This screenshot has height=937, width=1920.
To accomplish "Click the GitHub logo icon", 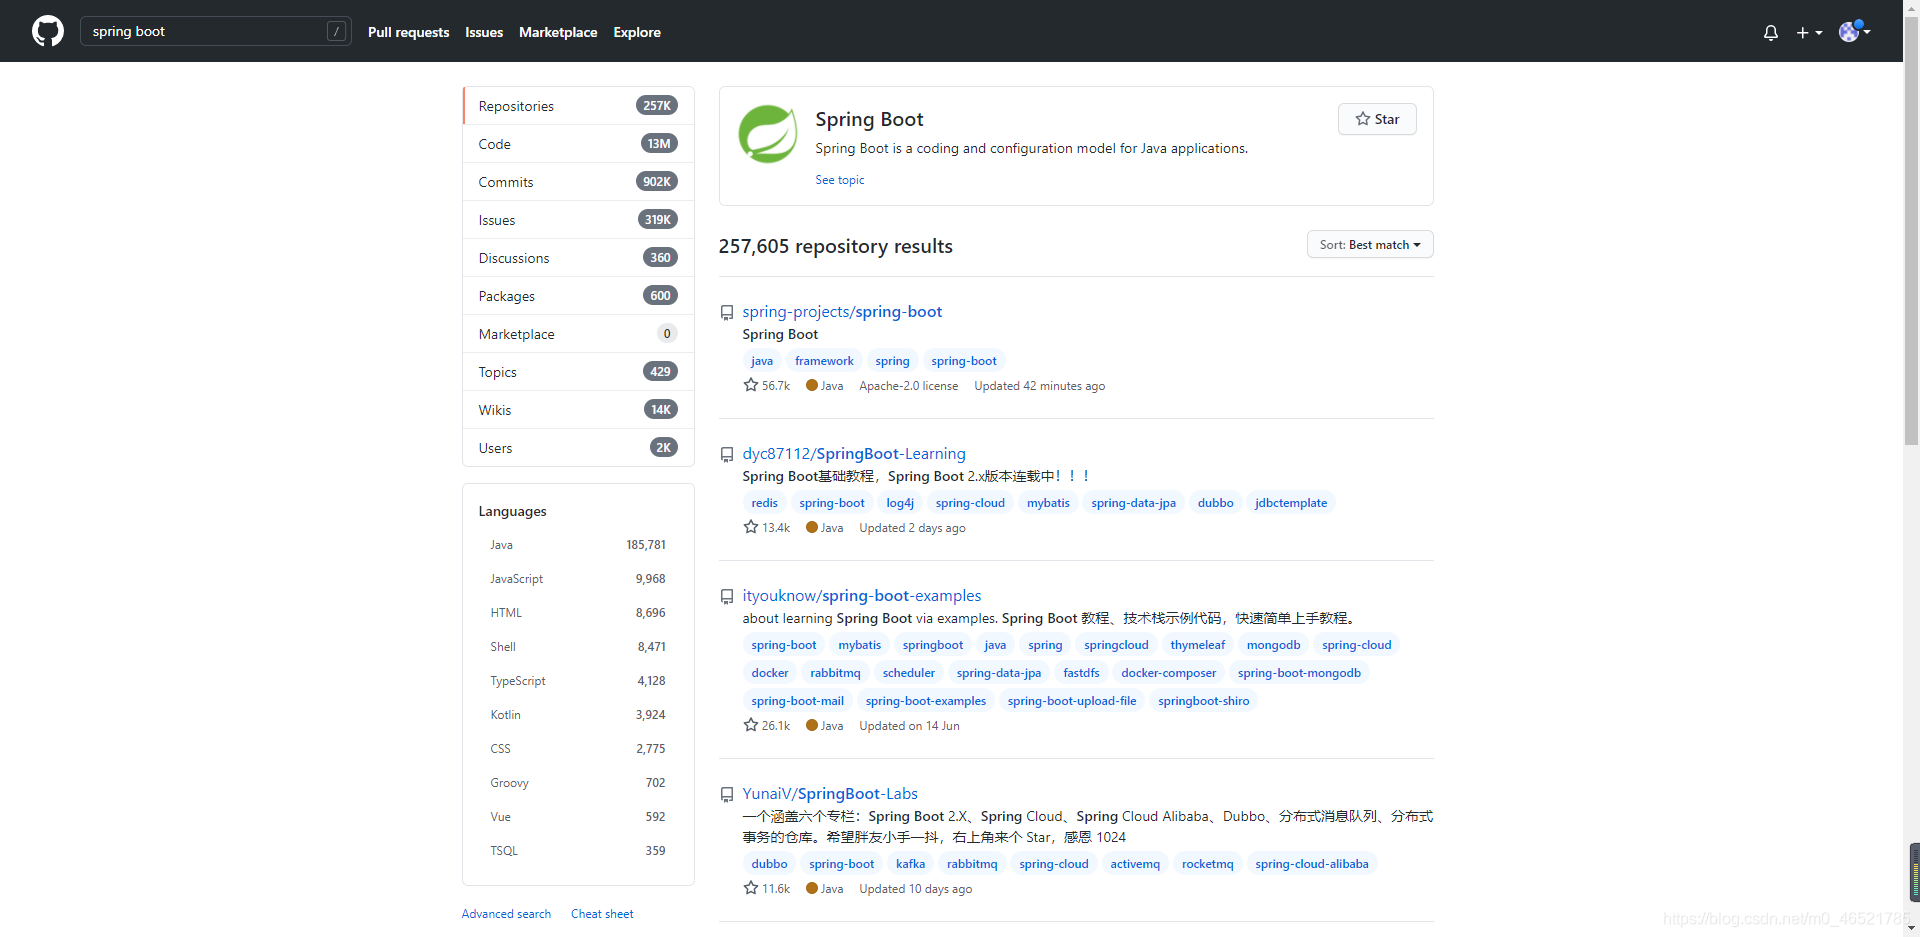I will (47, 31).
